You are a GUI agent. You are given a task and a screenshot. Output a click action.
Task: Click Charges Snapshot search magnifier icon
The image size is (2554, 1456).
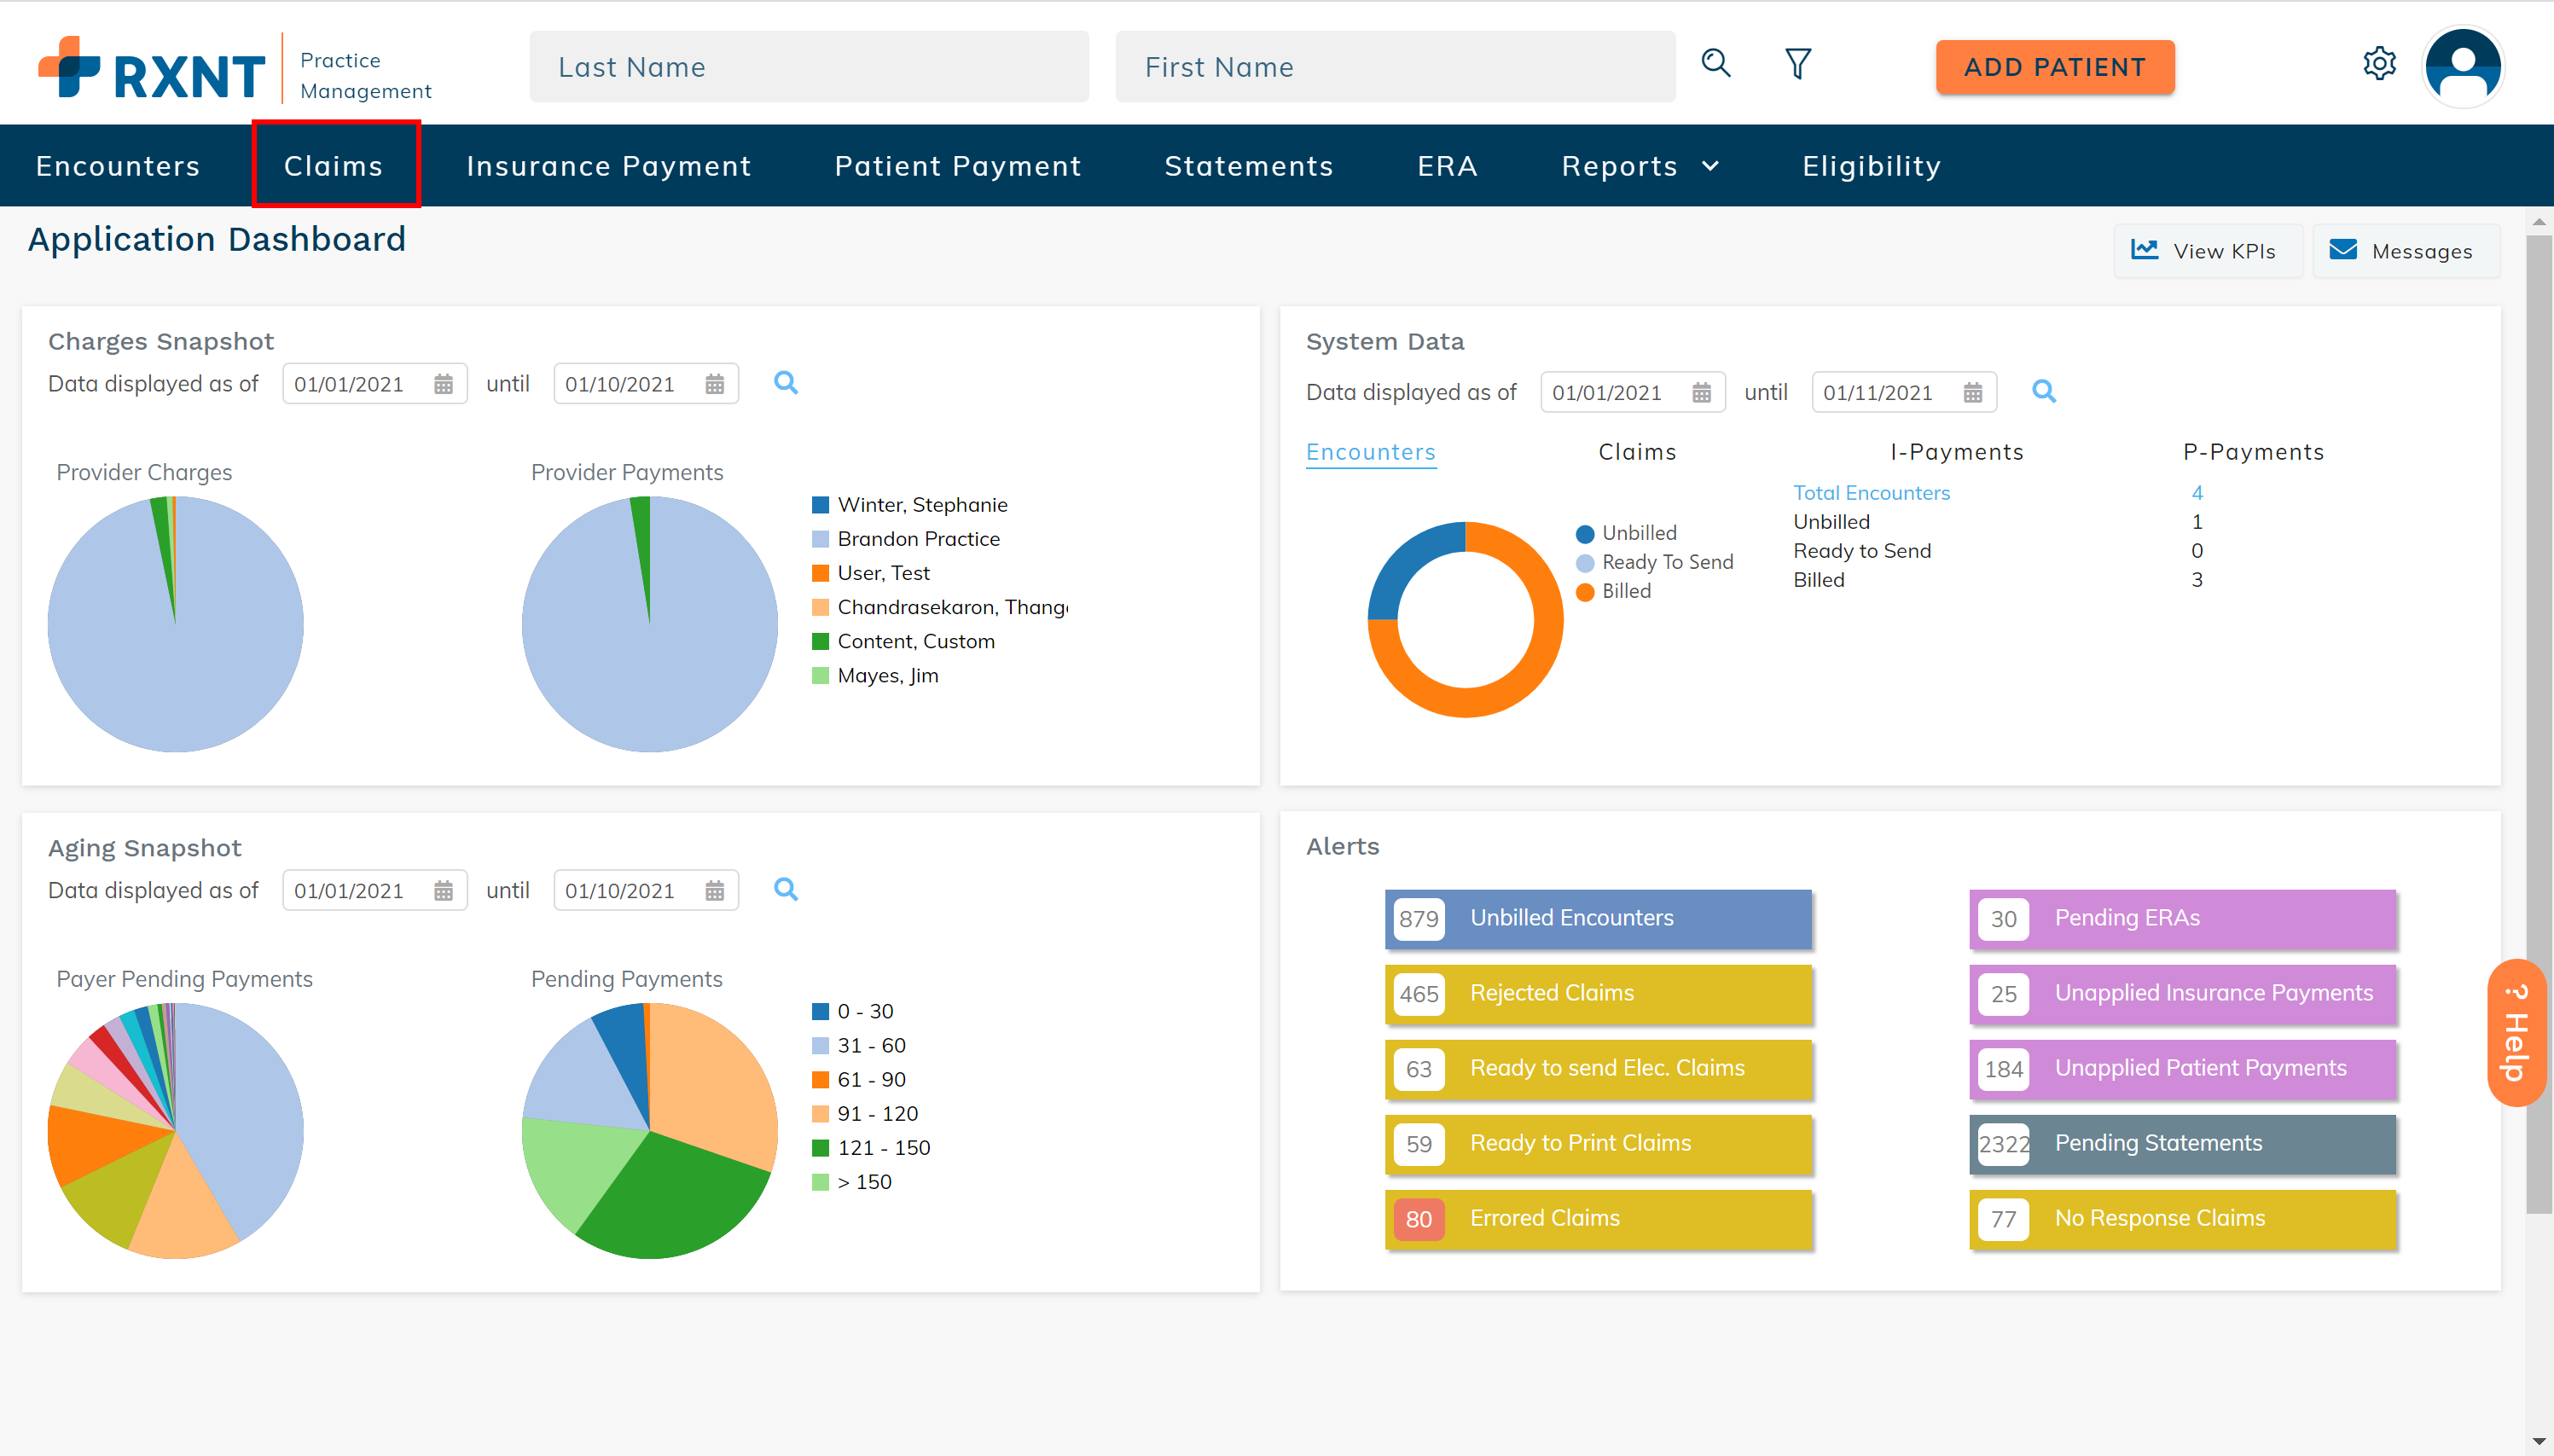point(786,383)
